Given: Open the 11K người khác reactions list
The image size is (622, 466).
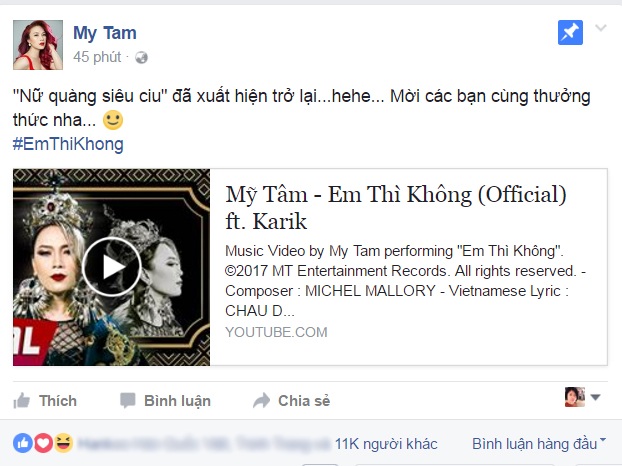Looking at the screenshot, I should pyautogui.click(x=386, y=444).
